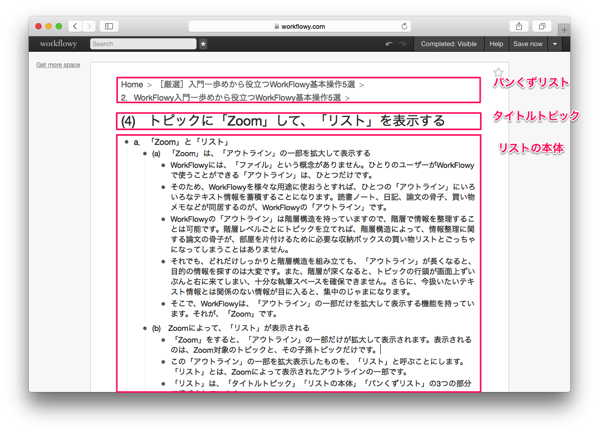Click bullet of そのため、WorkFlowyを paragraph
This screenshot has height=433, width=599.
pos(163,187)
